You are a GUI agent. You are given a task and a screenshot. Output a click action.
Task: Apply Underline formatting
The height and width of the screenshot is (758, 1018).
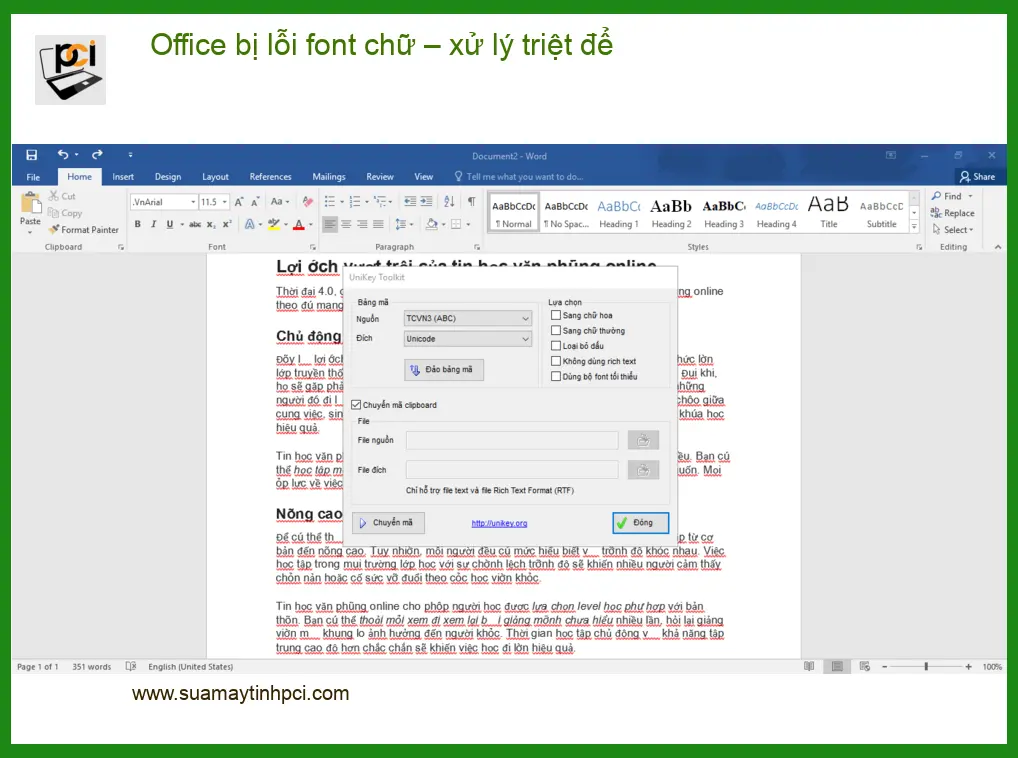pos(169,224)
